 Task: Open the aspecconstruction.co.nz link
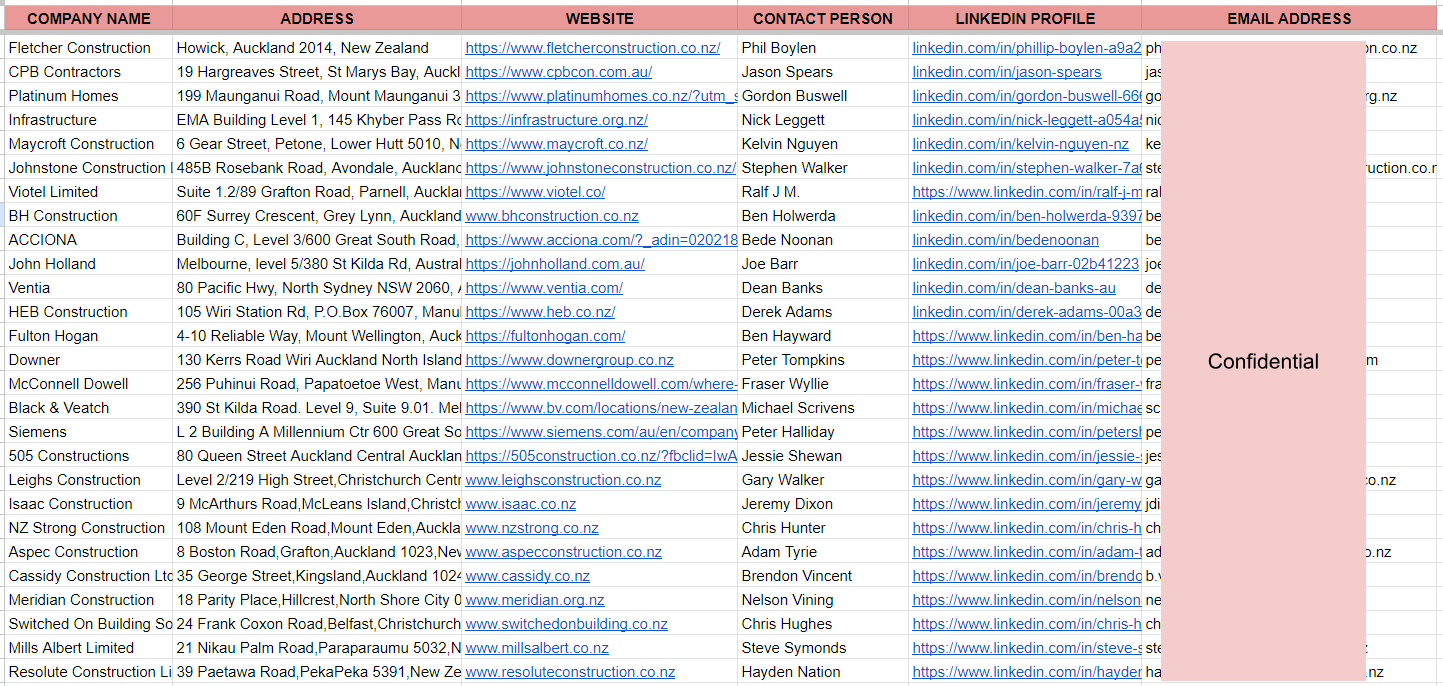pyautogui.click(x=563, y=552)
